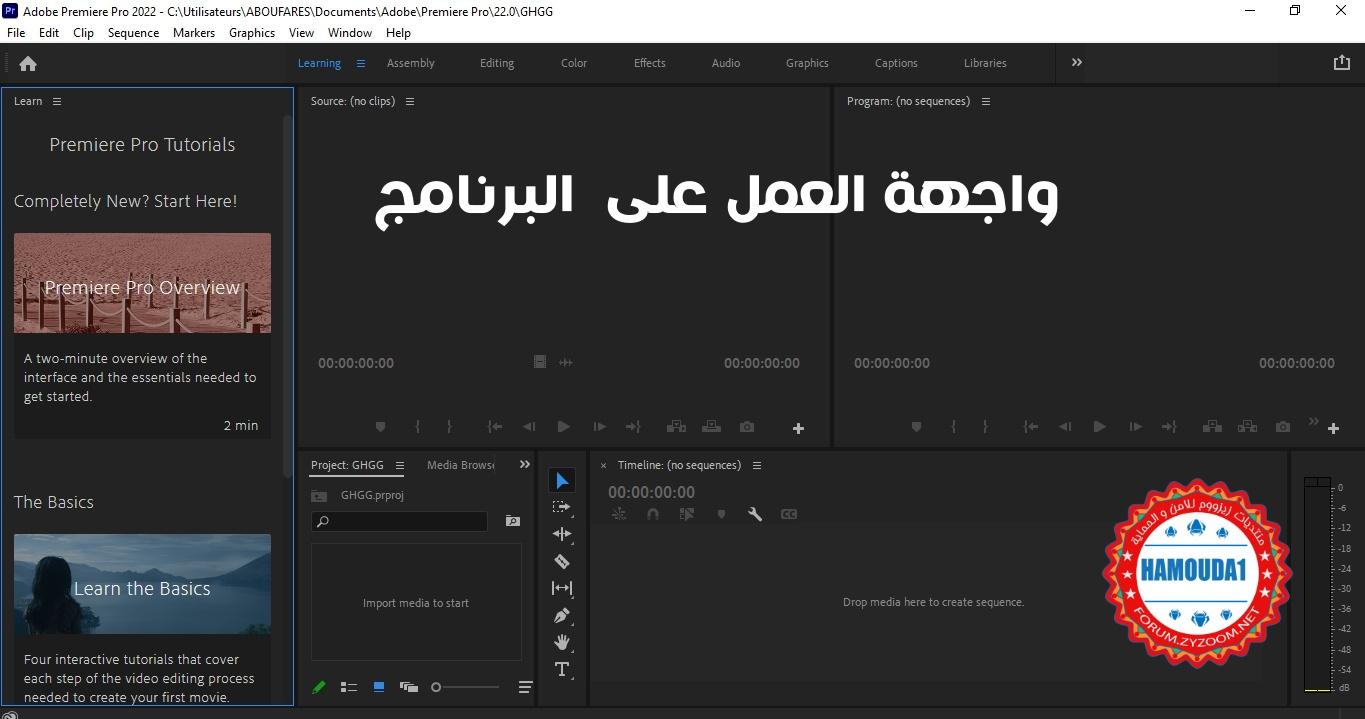Open Project: GHGG panel menu
1365x719 pixels.
(x=399, y=465)
